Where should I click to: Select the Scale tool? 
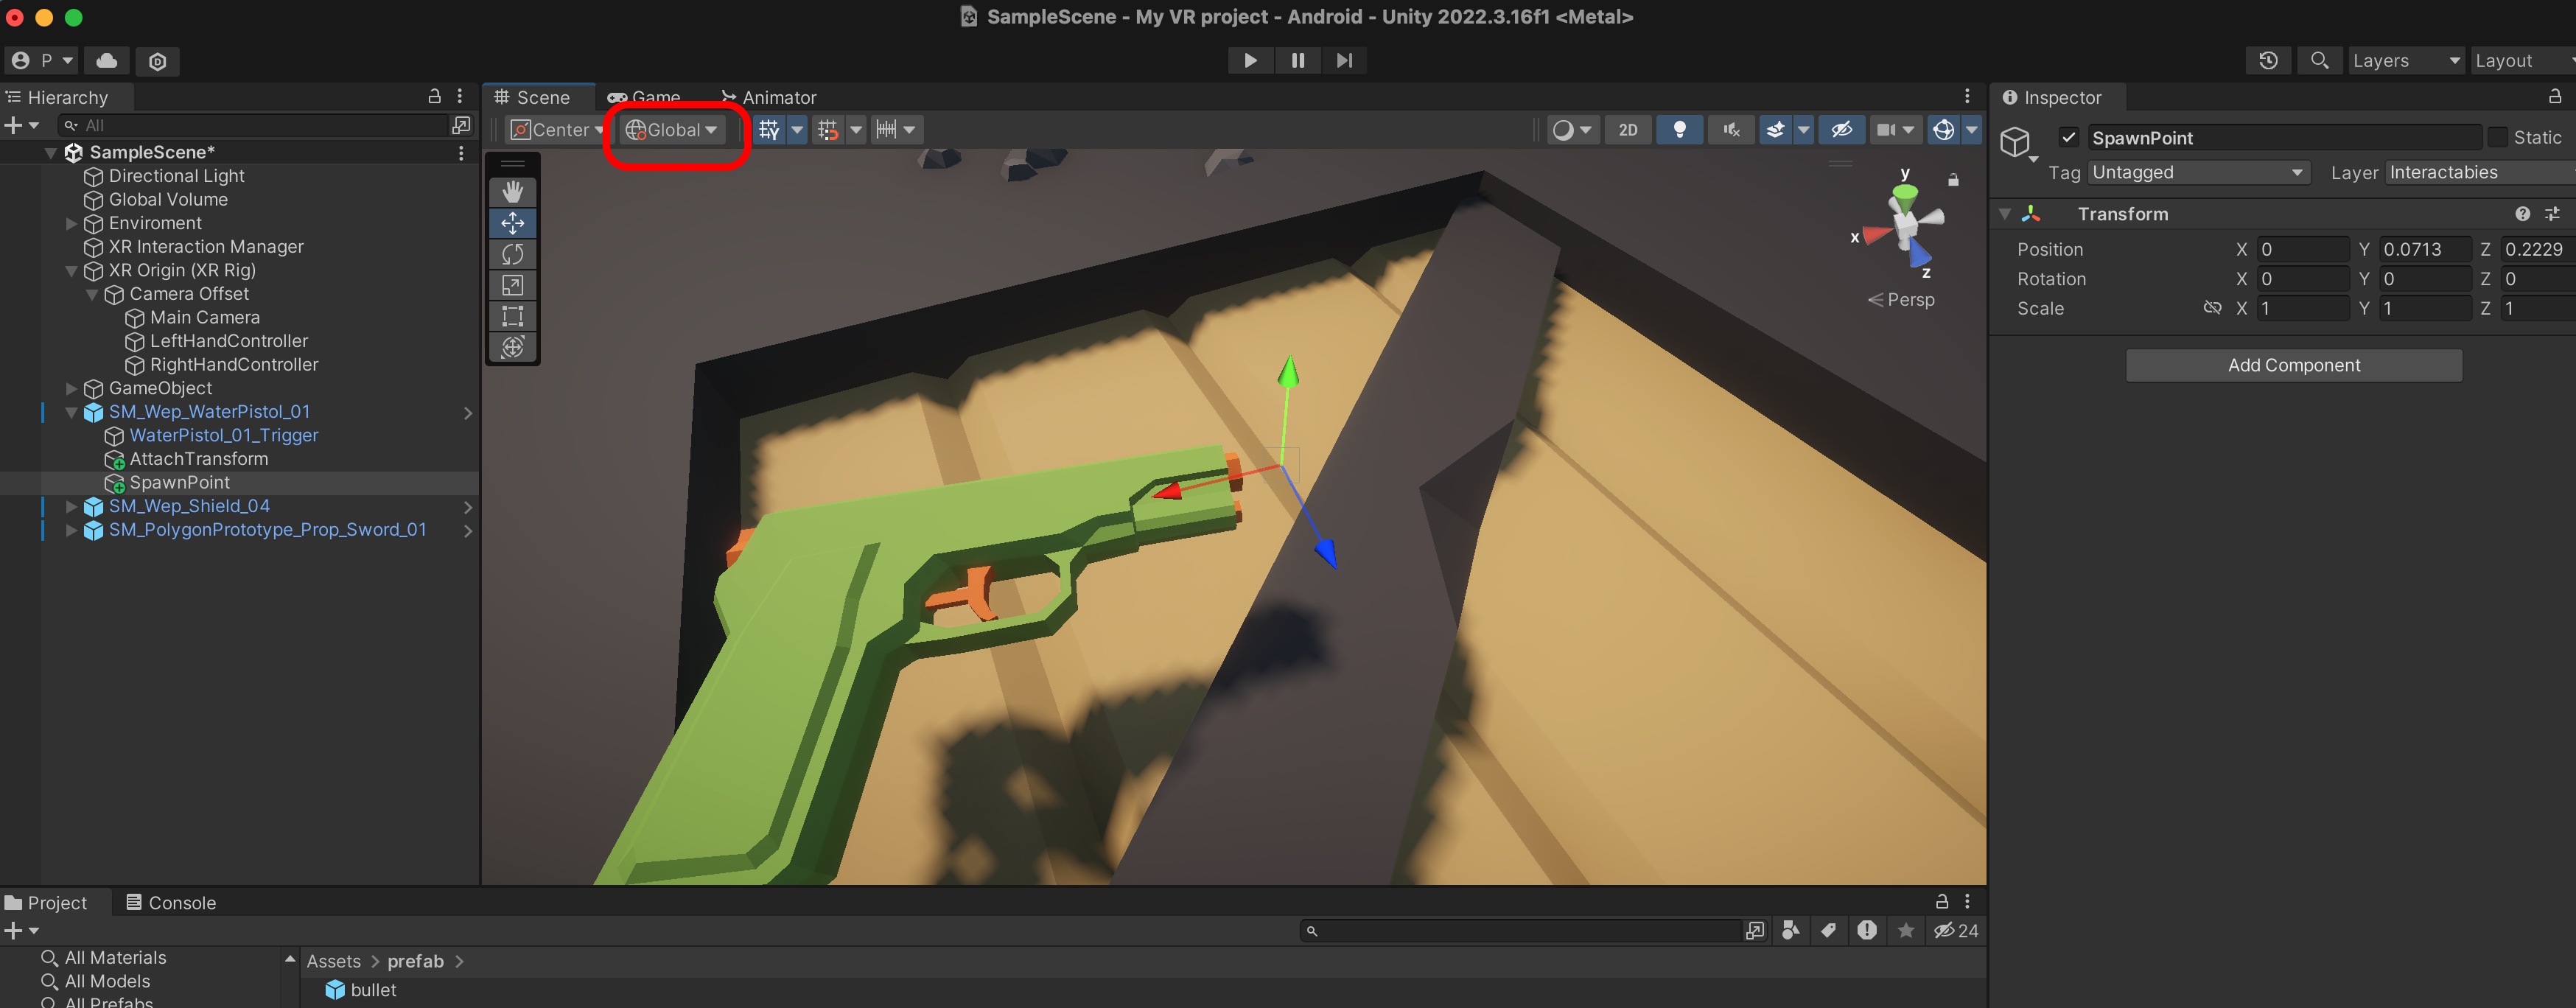point(512,285)
